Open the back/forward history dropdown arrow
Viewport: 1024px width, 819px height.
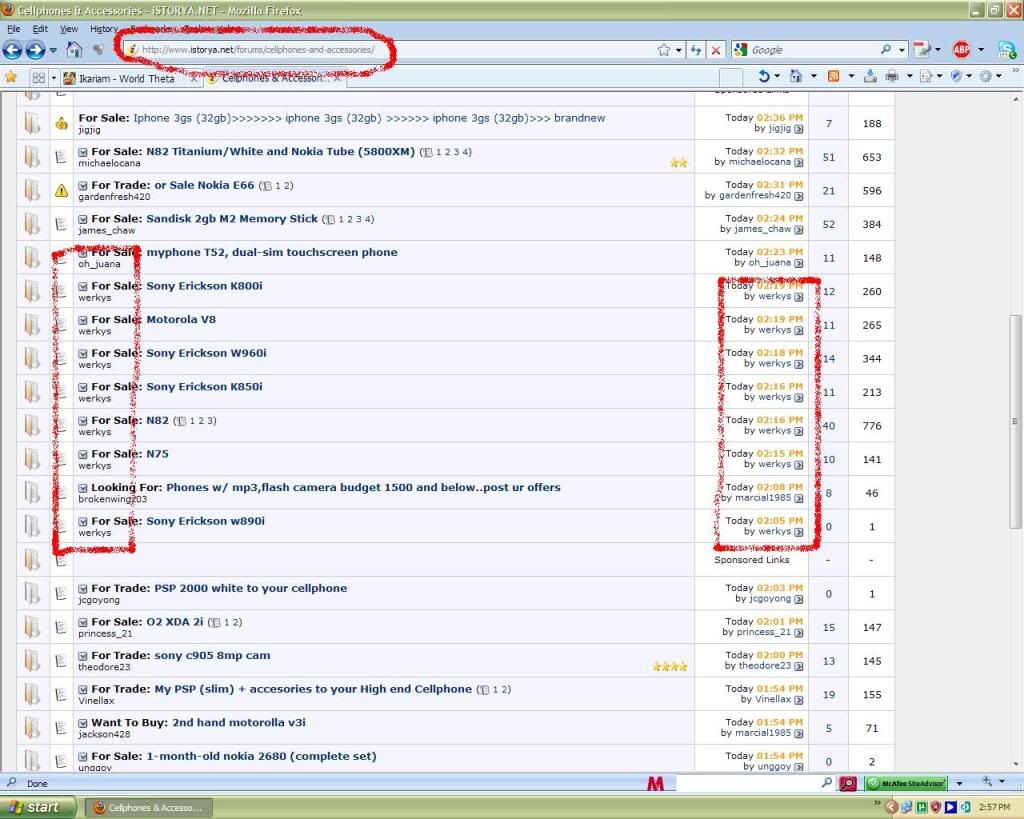click(x=53, y=50)
